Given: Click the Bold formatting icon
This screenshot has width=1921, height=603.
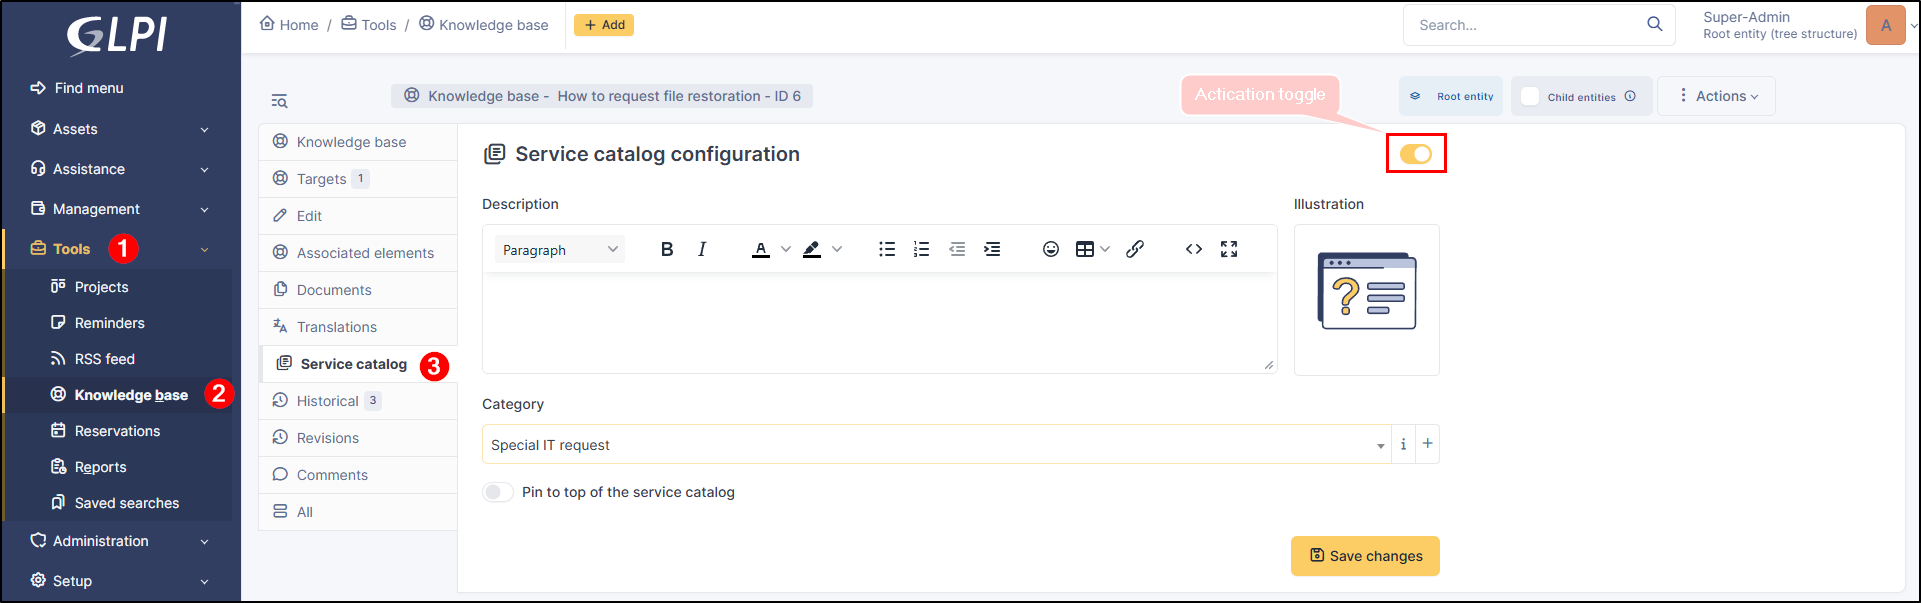Looking at the screenshot, I should pos(667,250).
